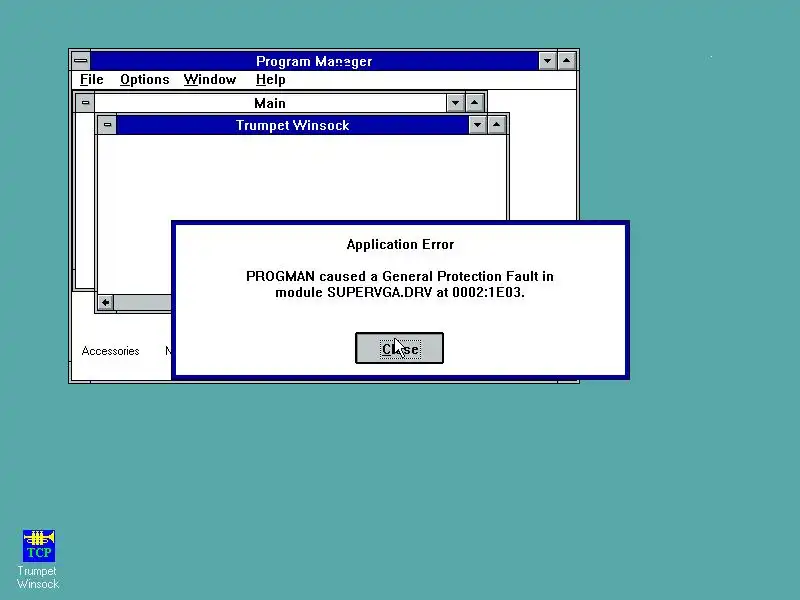The height and width of the screenshot is (600, 800).
Task: Minimize the Program Manager window
Action: pyautogui.click(x=547, y=61)
